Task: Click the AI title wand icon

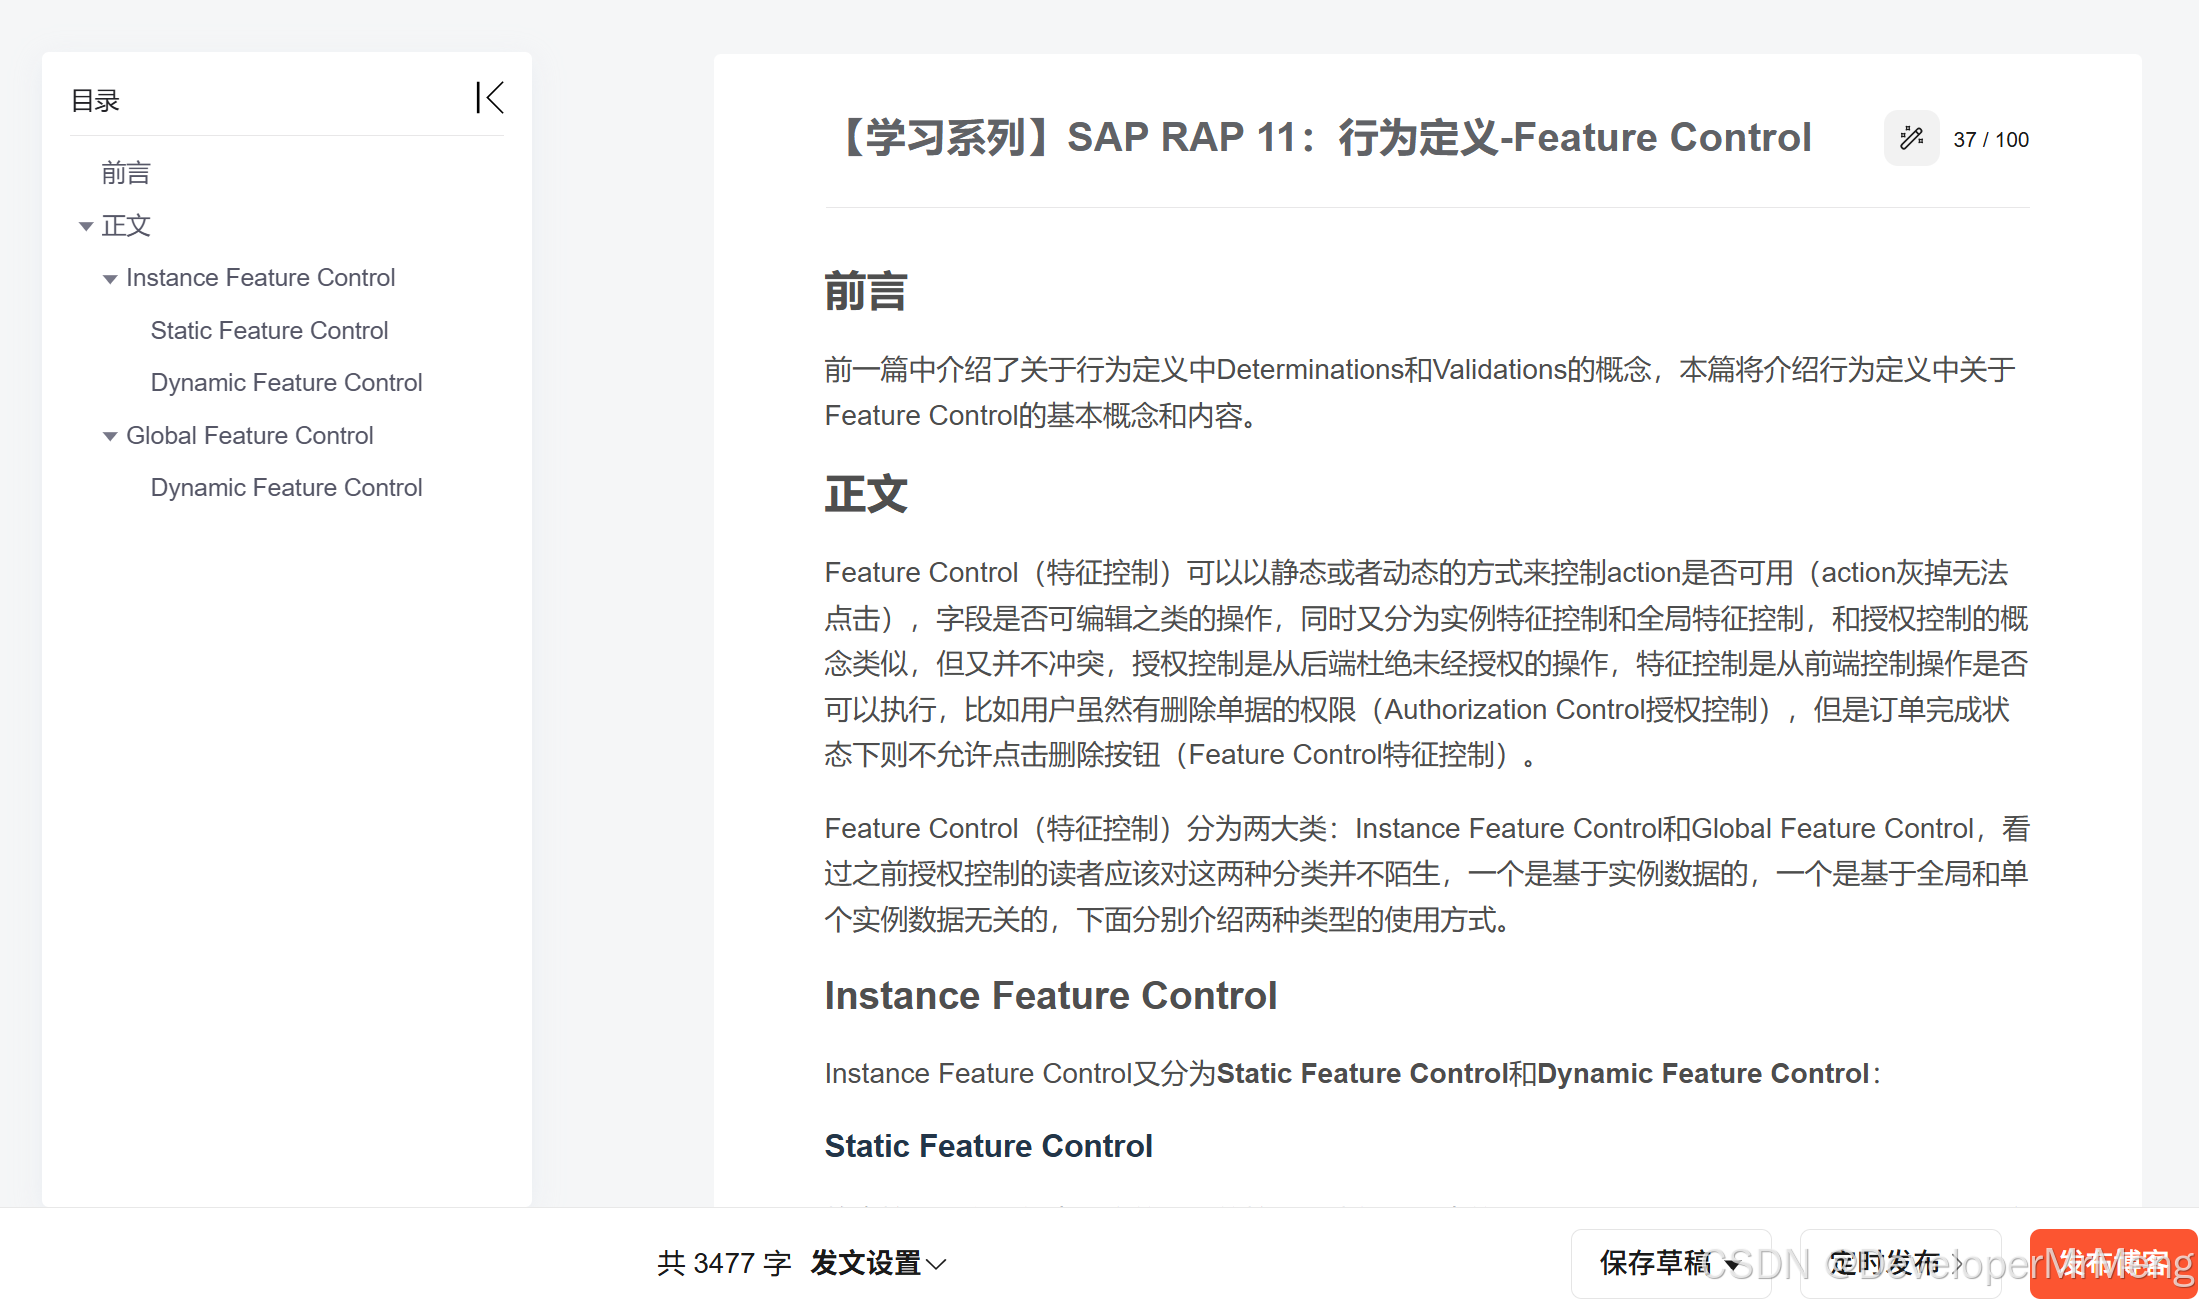Action: coord(1911,138)
